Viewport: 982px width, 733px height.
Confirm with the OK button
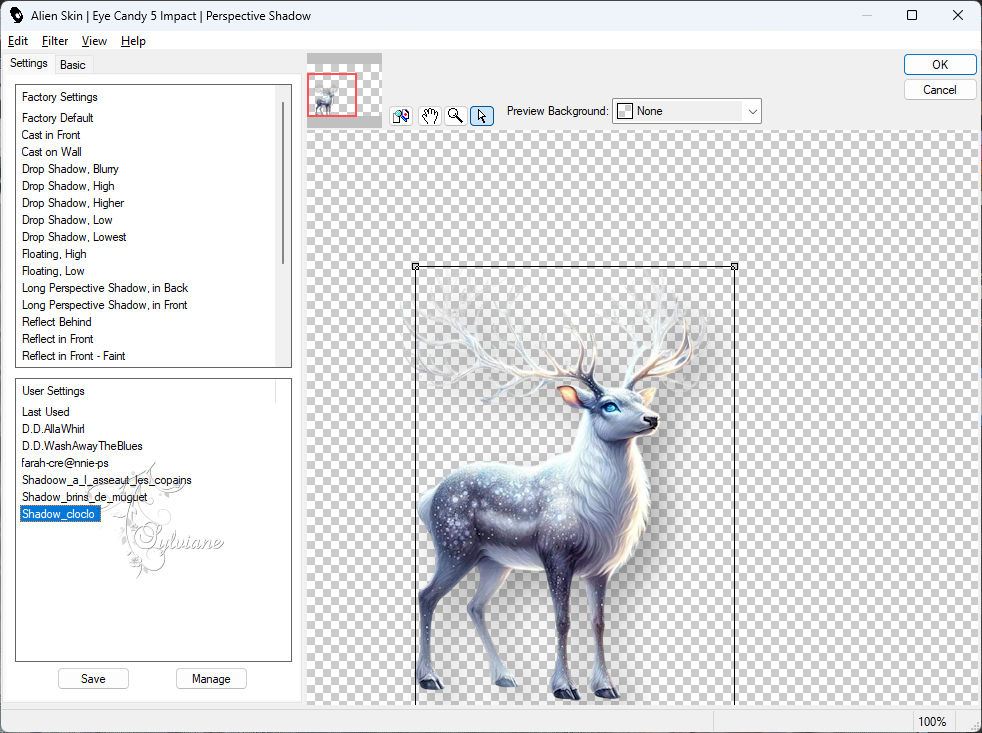click(939, 65)
